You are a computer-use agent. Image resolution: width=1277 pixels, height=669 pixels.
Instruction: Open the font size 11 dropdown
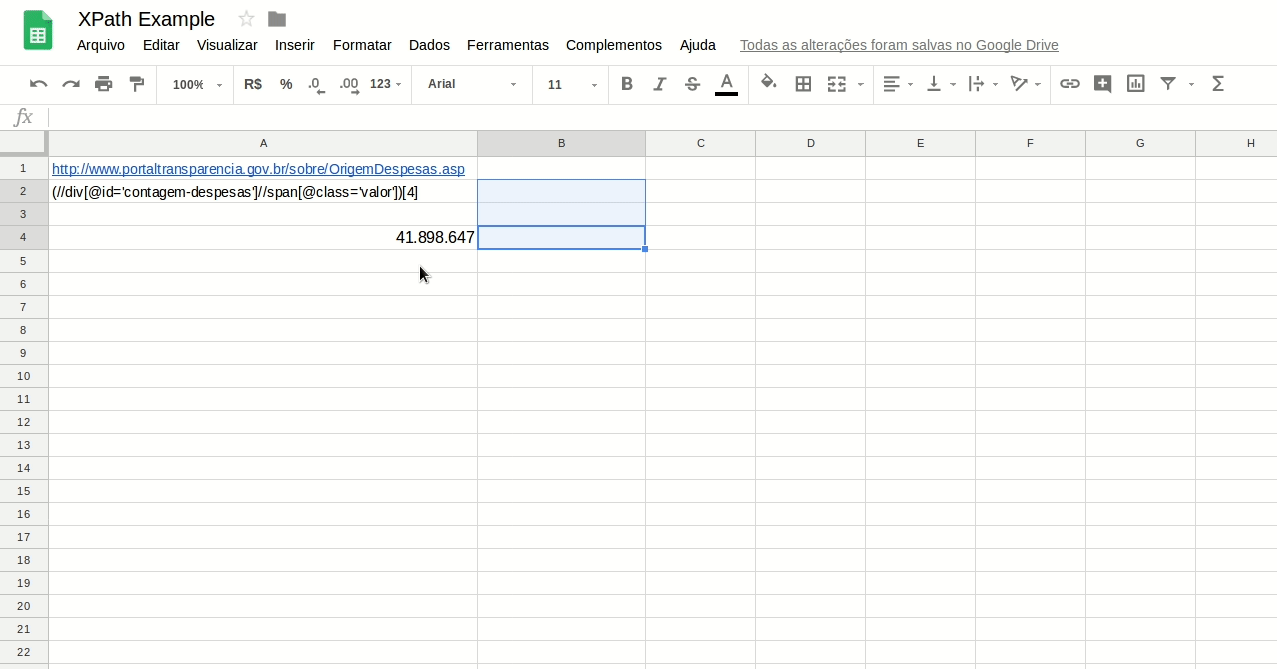[572, 85]
